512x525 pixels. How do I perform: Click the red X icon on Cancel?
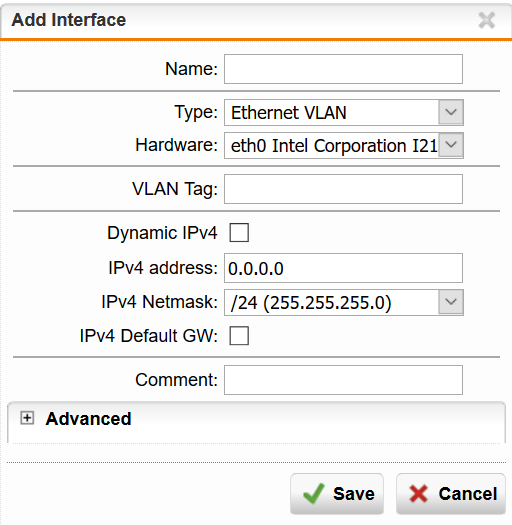tap(419, 494)
